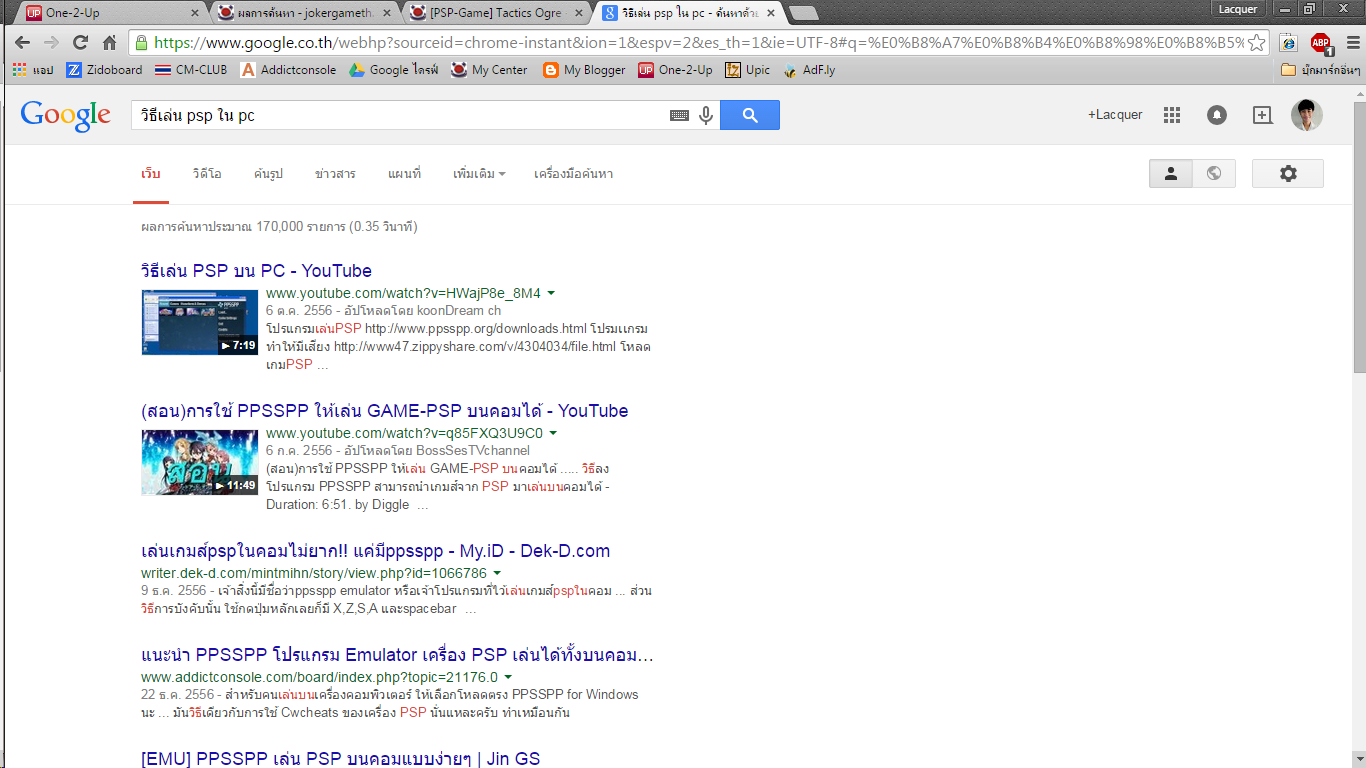Open the account profile photo
Image resolution: width=1366 pixels, height=768 pixels.
1307,115
